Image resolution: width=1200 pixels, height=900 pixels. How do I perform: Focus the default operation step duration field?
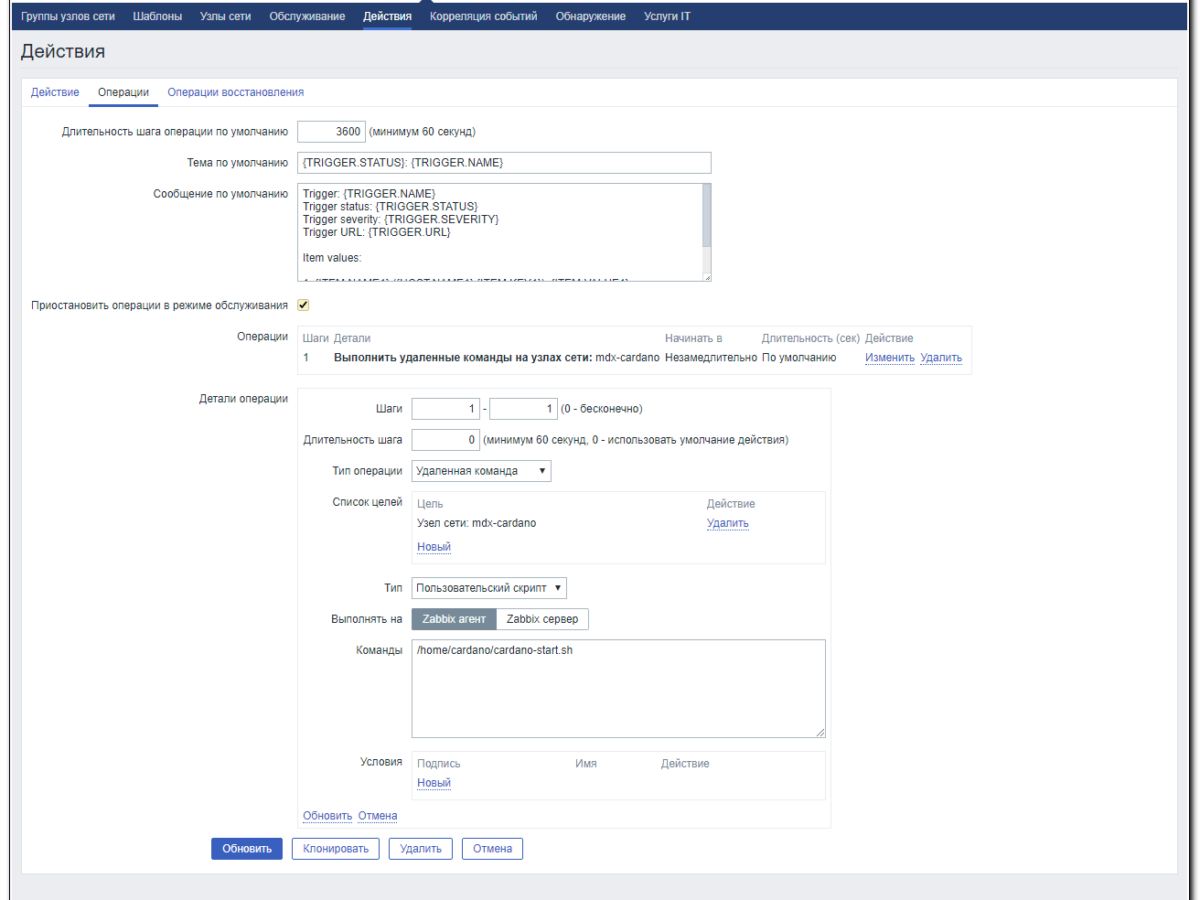[x=330, y=131]
